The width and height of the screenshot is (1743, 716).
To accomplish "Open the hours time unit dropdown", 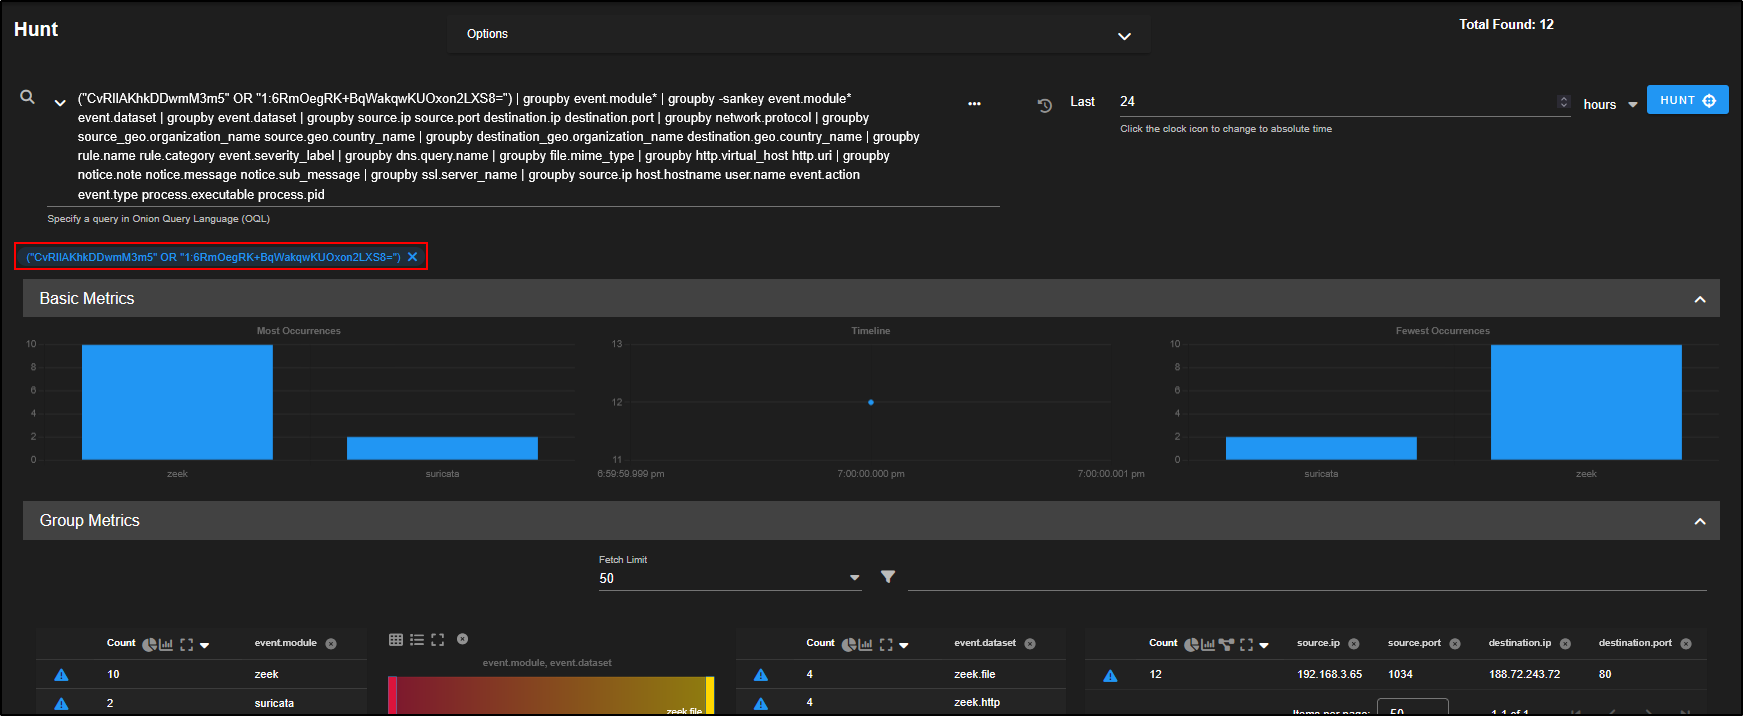I will (1632, 105).
